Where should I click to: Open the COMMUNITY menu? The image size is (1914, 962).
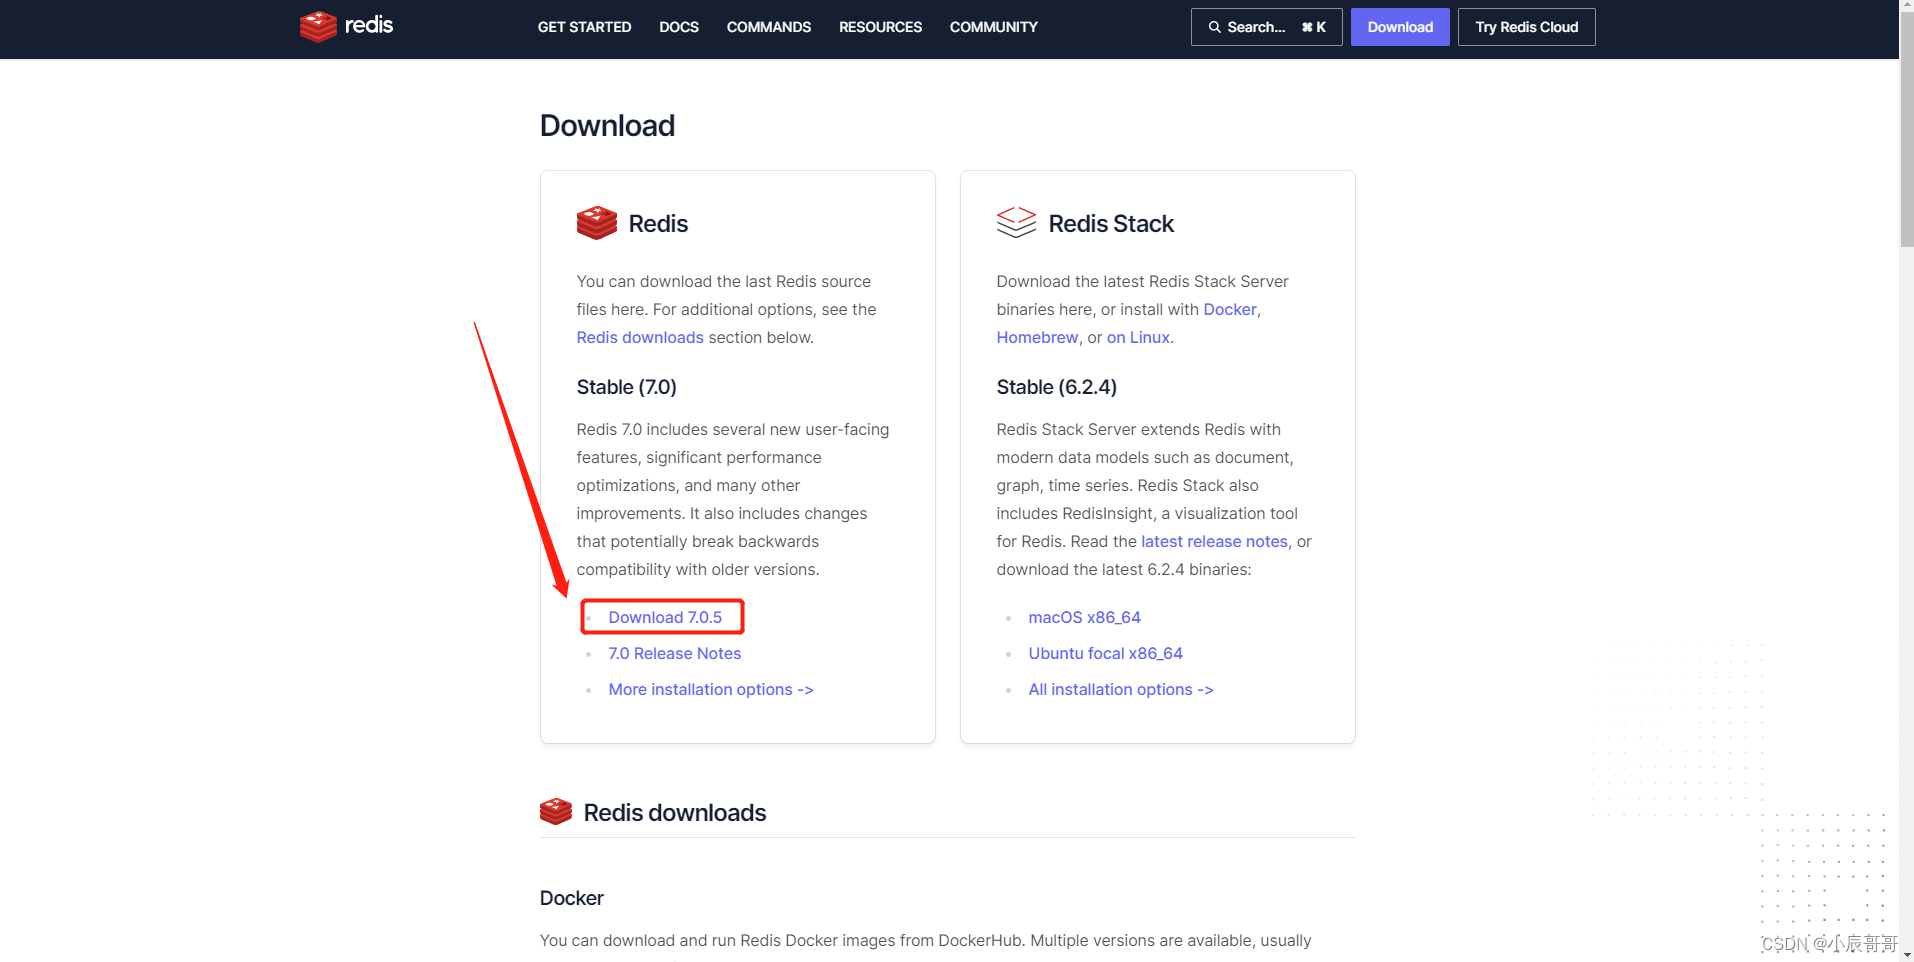[993, 27]
